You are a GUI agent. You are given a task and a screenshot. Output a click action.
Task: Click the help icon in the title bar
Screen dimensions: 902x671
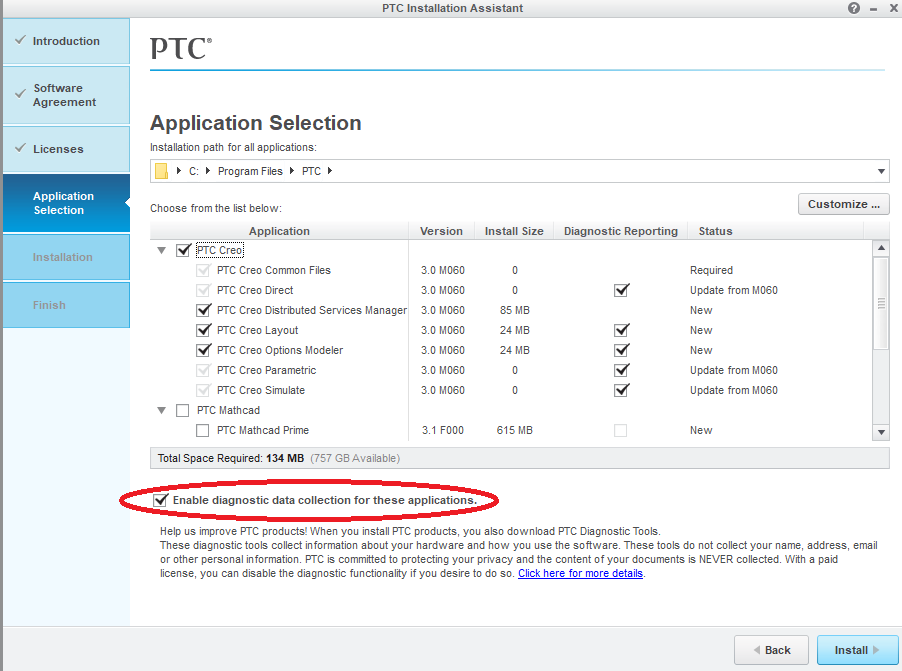pyautogui.click(x=853, y=8)
